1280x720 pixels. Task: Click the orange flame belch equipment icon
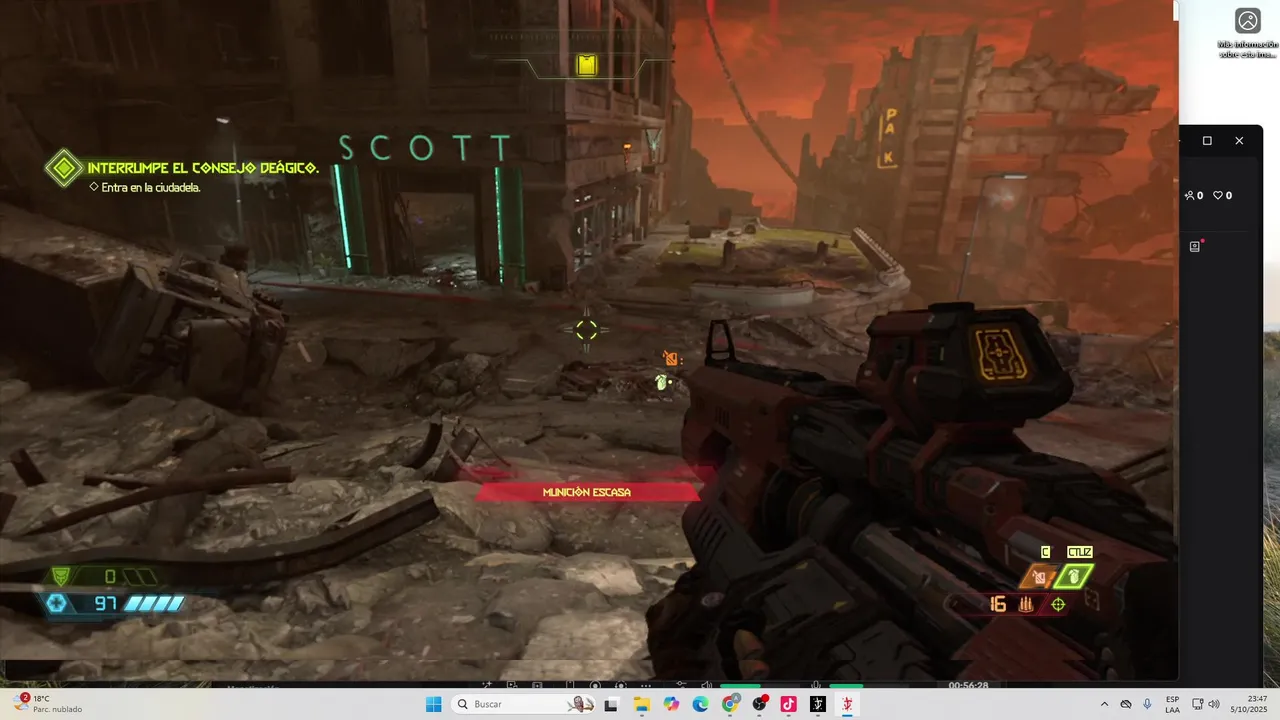1040,577
